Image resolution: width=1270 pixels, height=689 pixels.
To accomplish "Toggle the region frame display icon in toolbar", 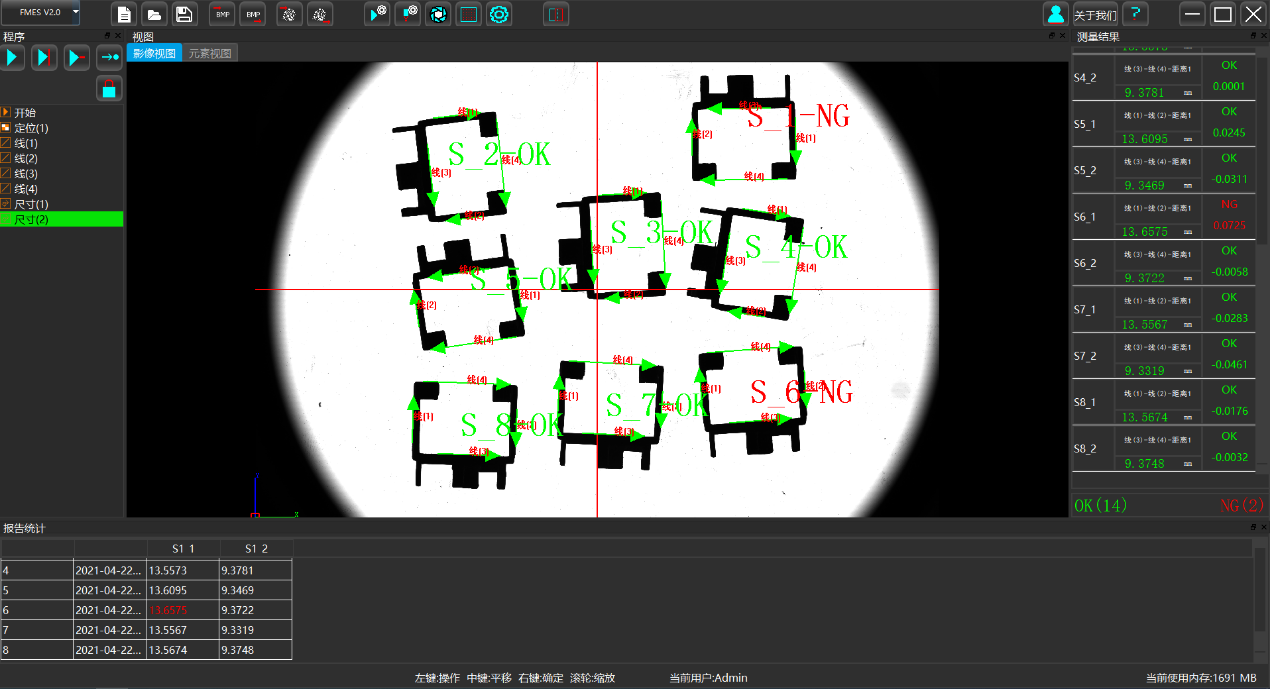I will (x=468, y=14).
